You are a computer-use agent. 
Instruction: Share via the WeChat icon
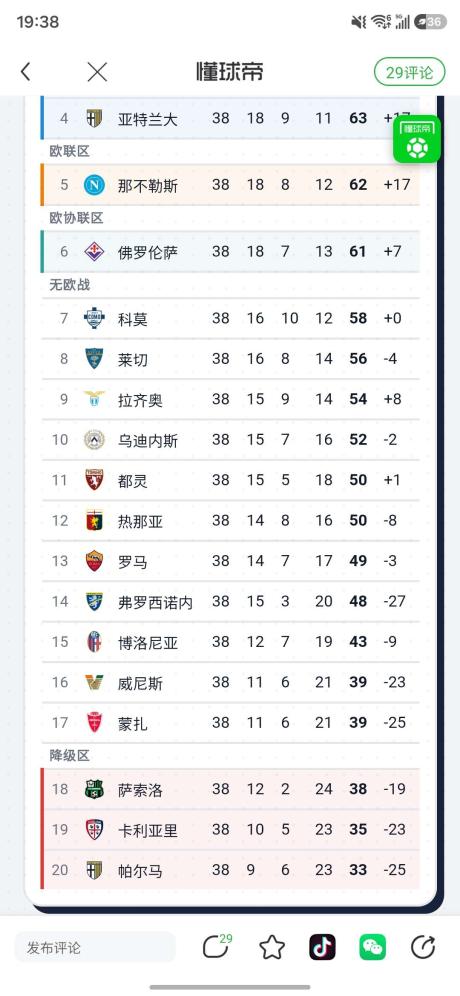tap(372, 948)
